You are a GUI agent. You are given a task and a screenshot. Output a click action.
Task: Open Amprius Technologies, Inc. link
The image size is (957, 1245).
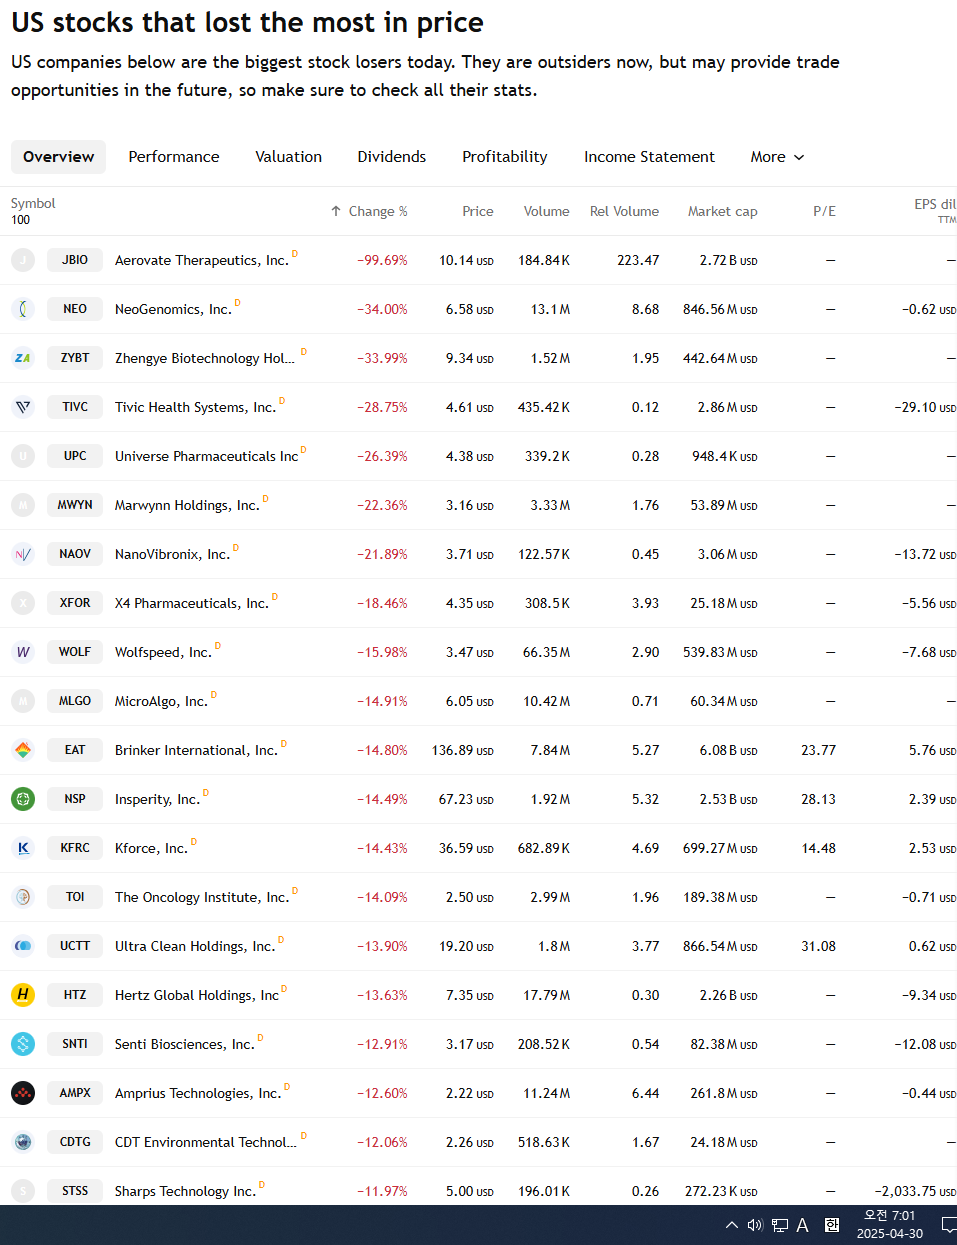click(x=198, y=1093)
